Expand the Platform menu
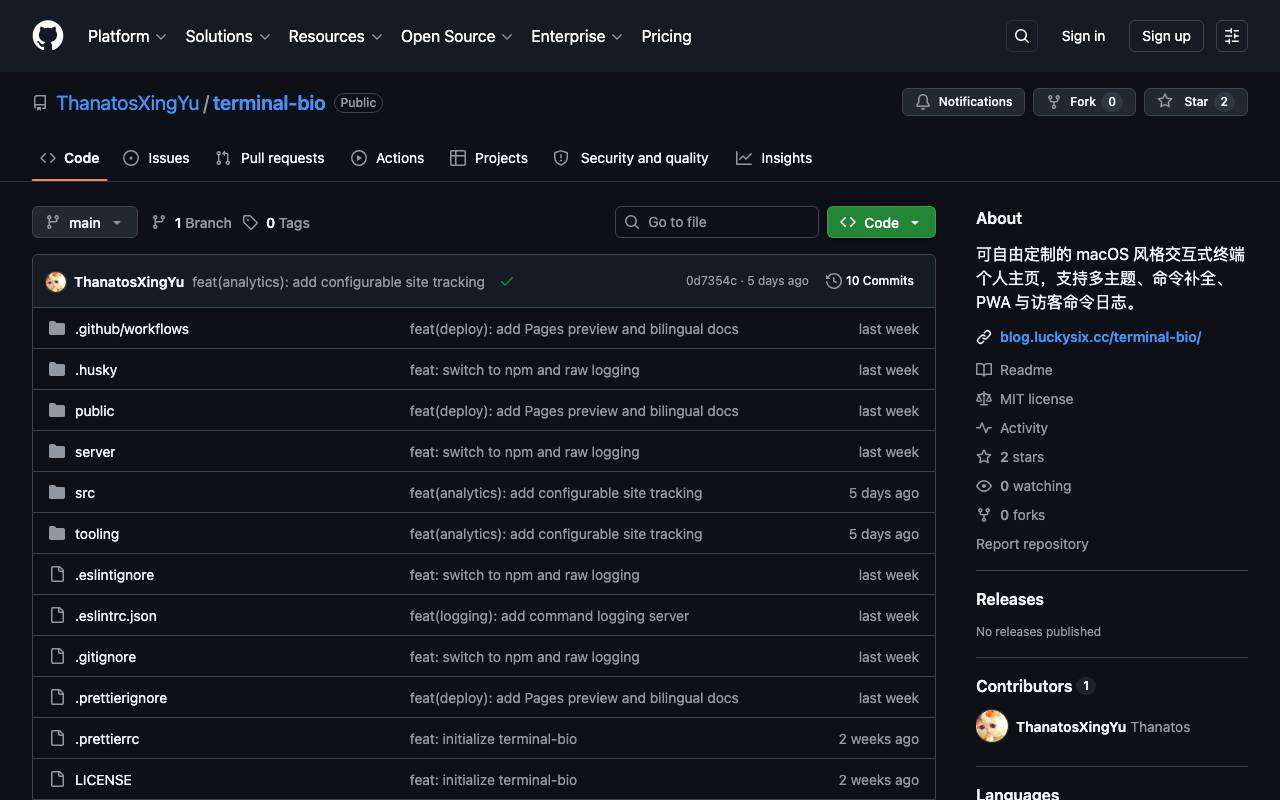The width and height of the screenshot is (1280, 800). 127,36
